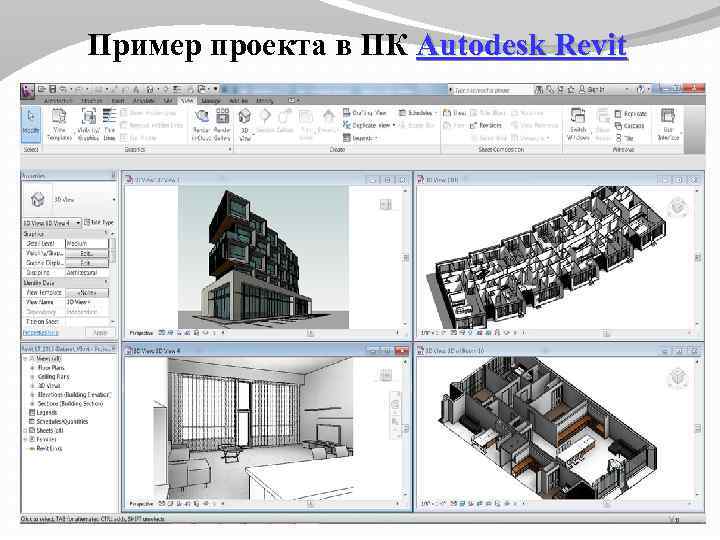Click the Sign In user icon
Screen dimensions: 720x540
coord(582,90)
